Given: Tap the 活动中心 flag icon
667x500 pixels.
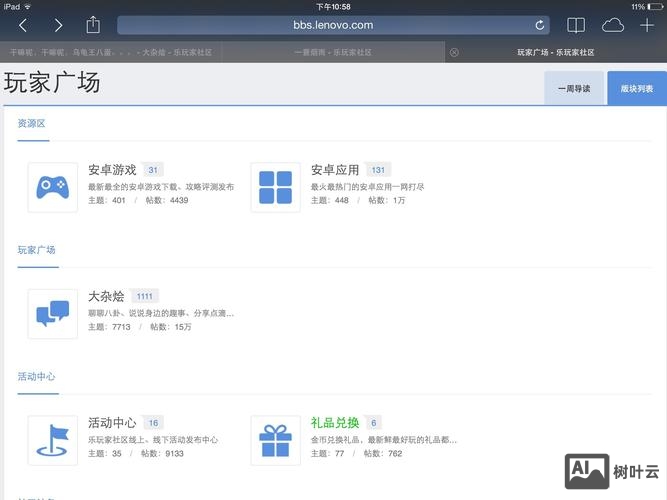Looking at the screenshot, I should coord(52,440).
